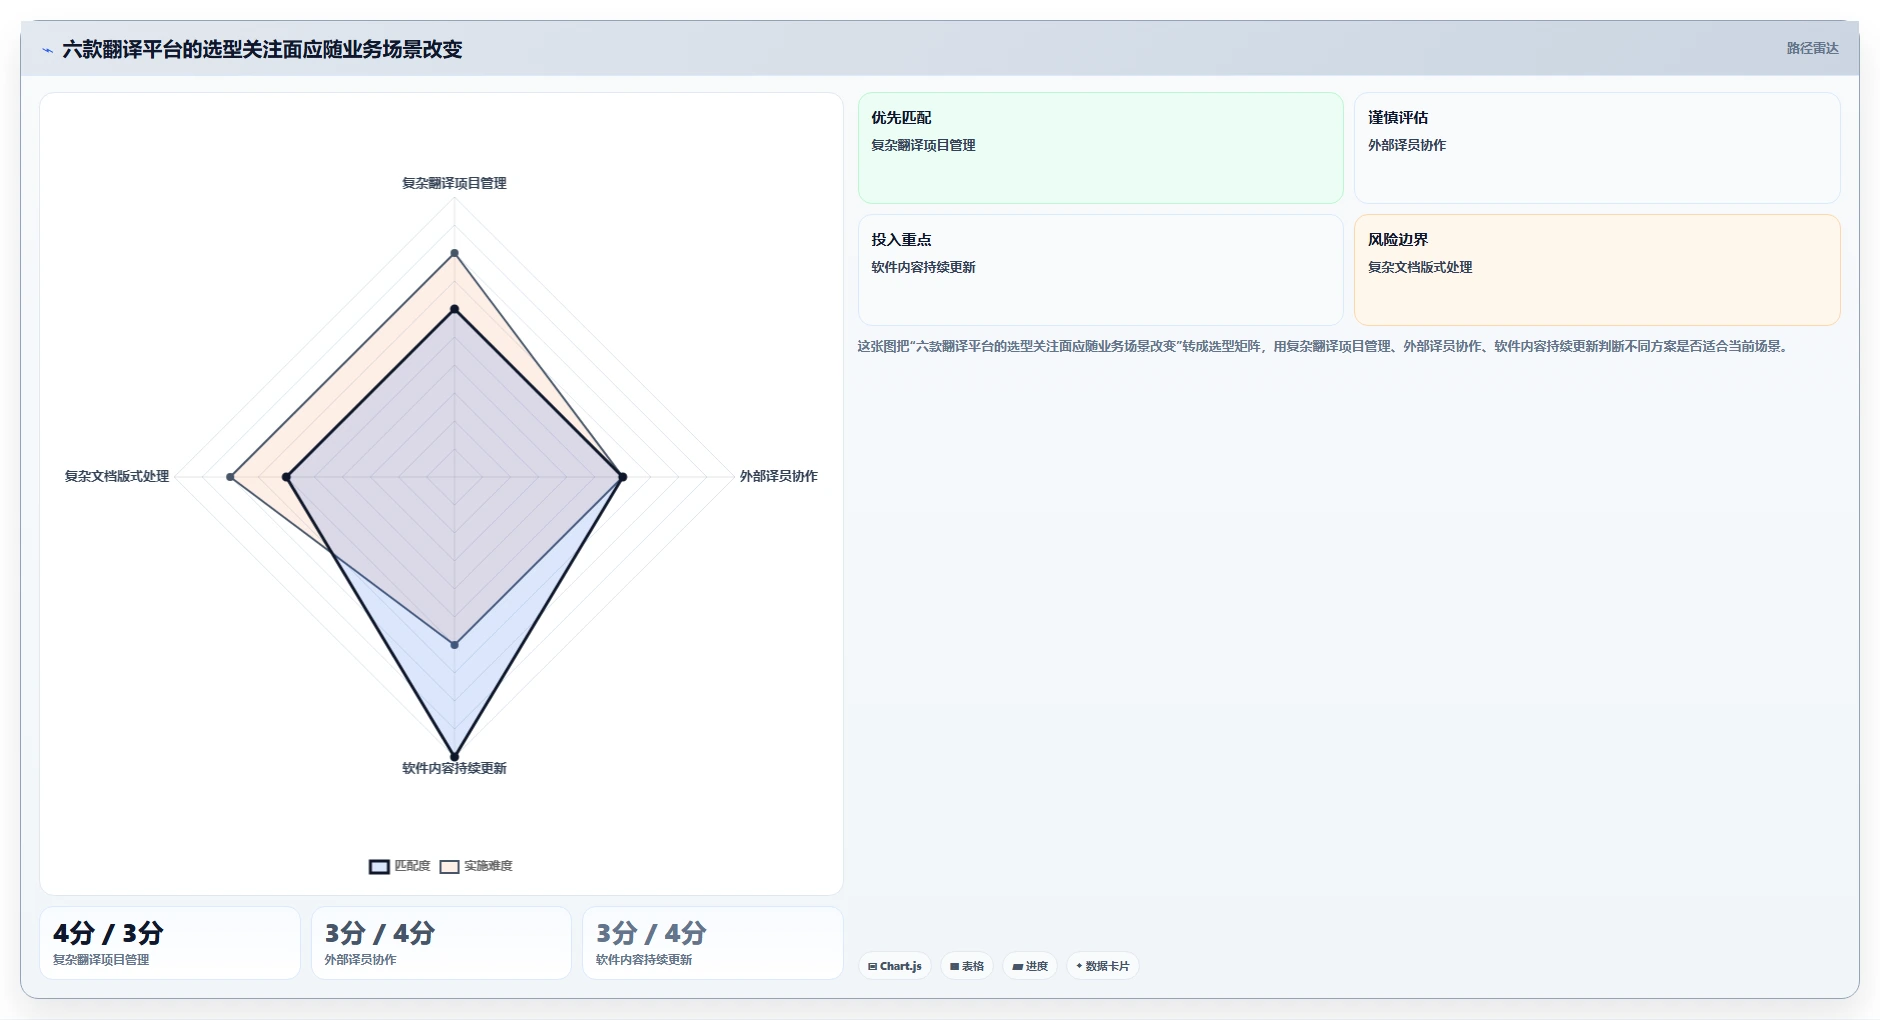This screenshot has width=1880, height=1020.
Task: Click the 路径雷达 label in the header
Action: click(x=1812, y=48)
